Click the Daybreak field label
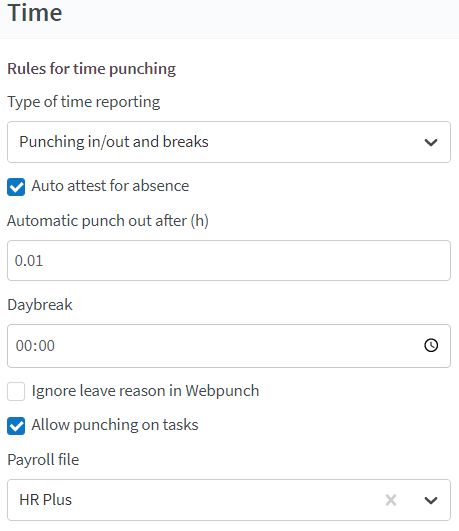 tap(40, 305)
